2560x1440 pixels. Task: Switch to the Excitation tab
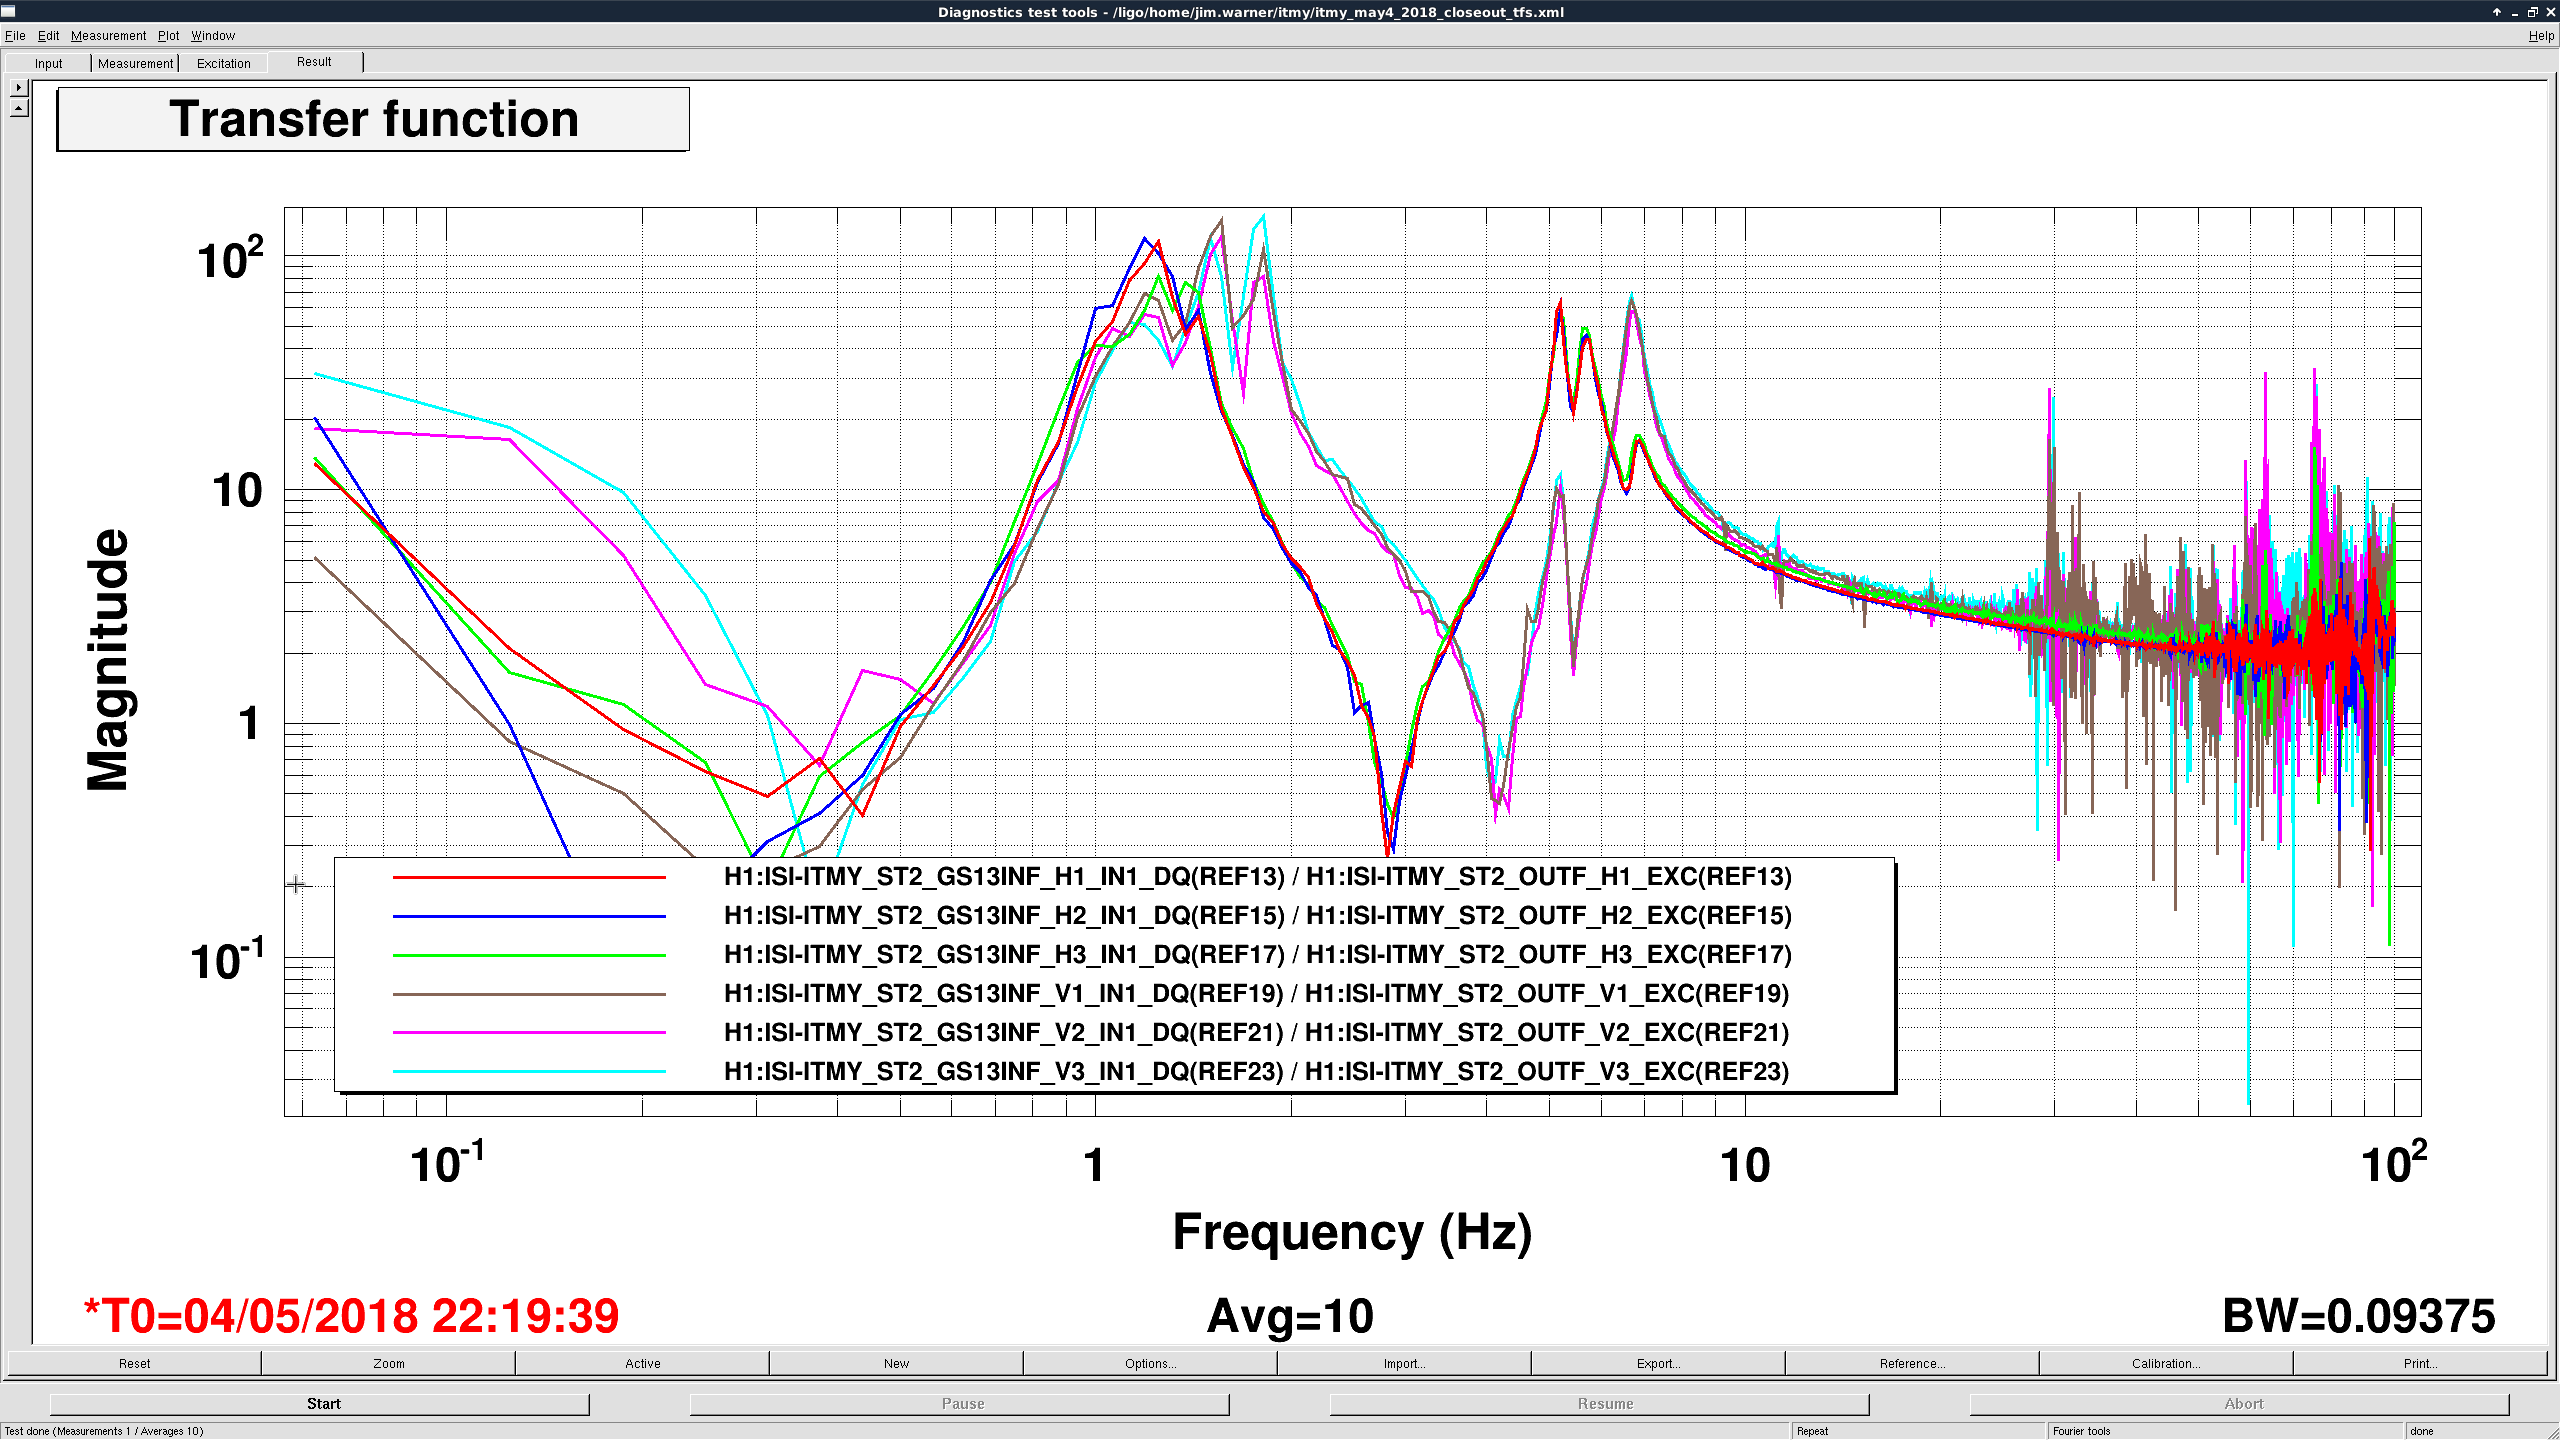tap(223, 64)
